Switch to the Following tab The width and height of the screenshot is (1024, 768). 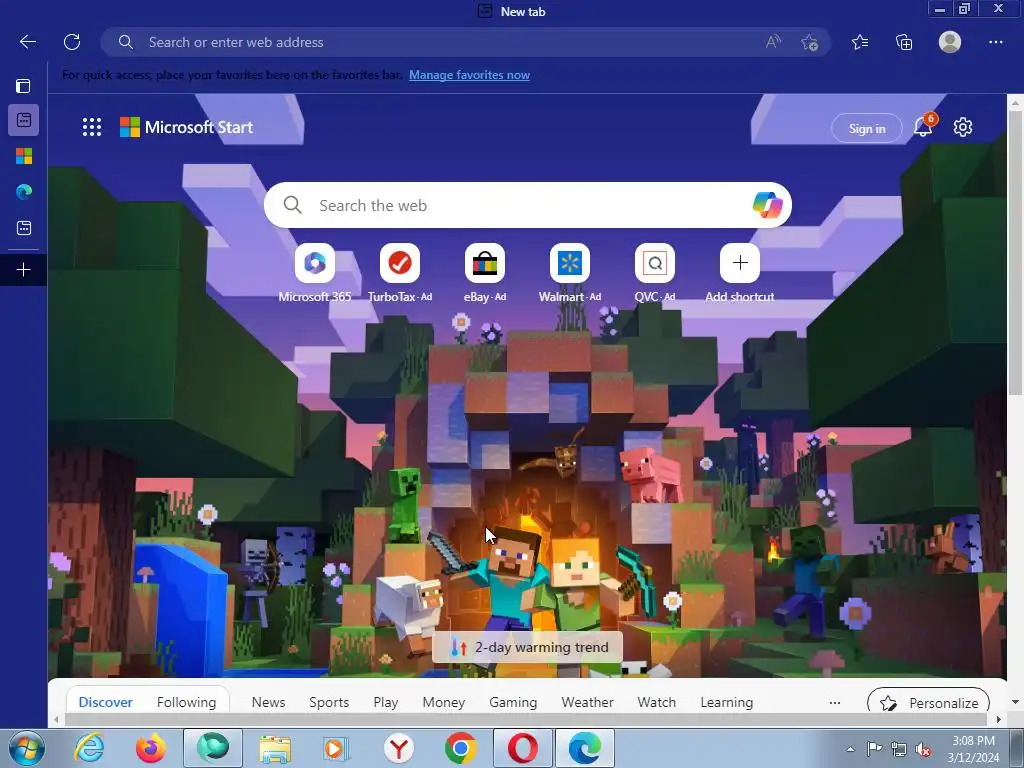coord(186,703)
